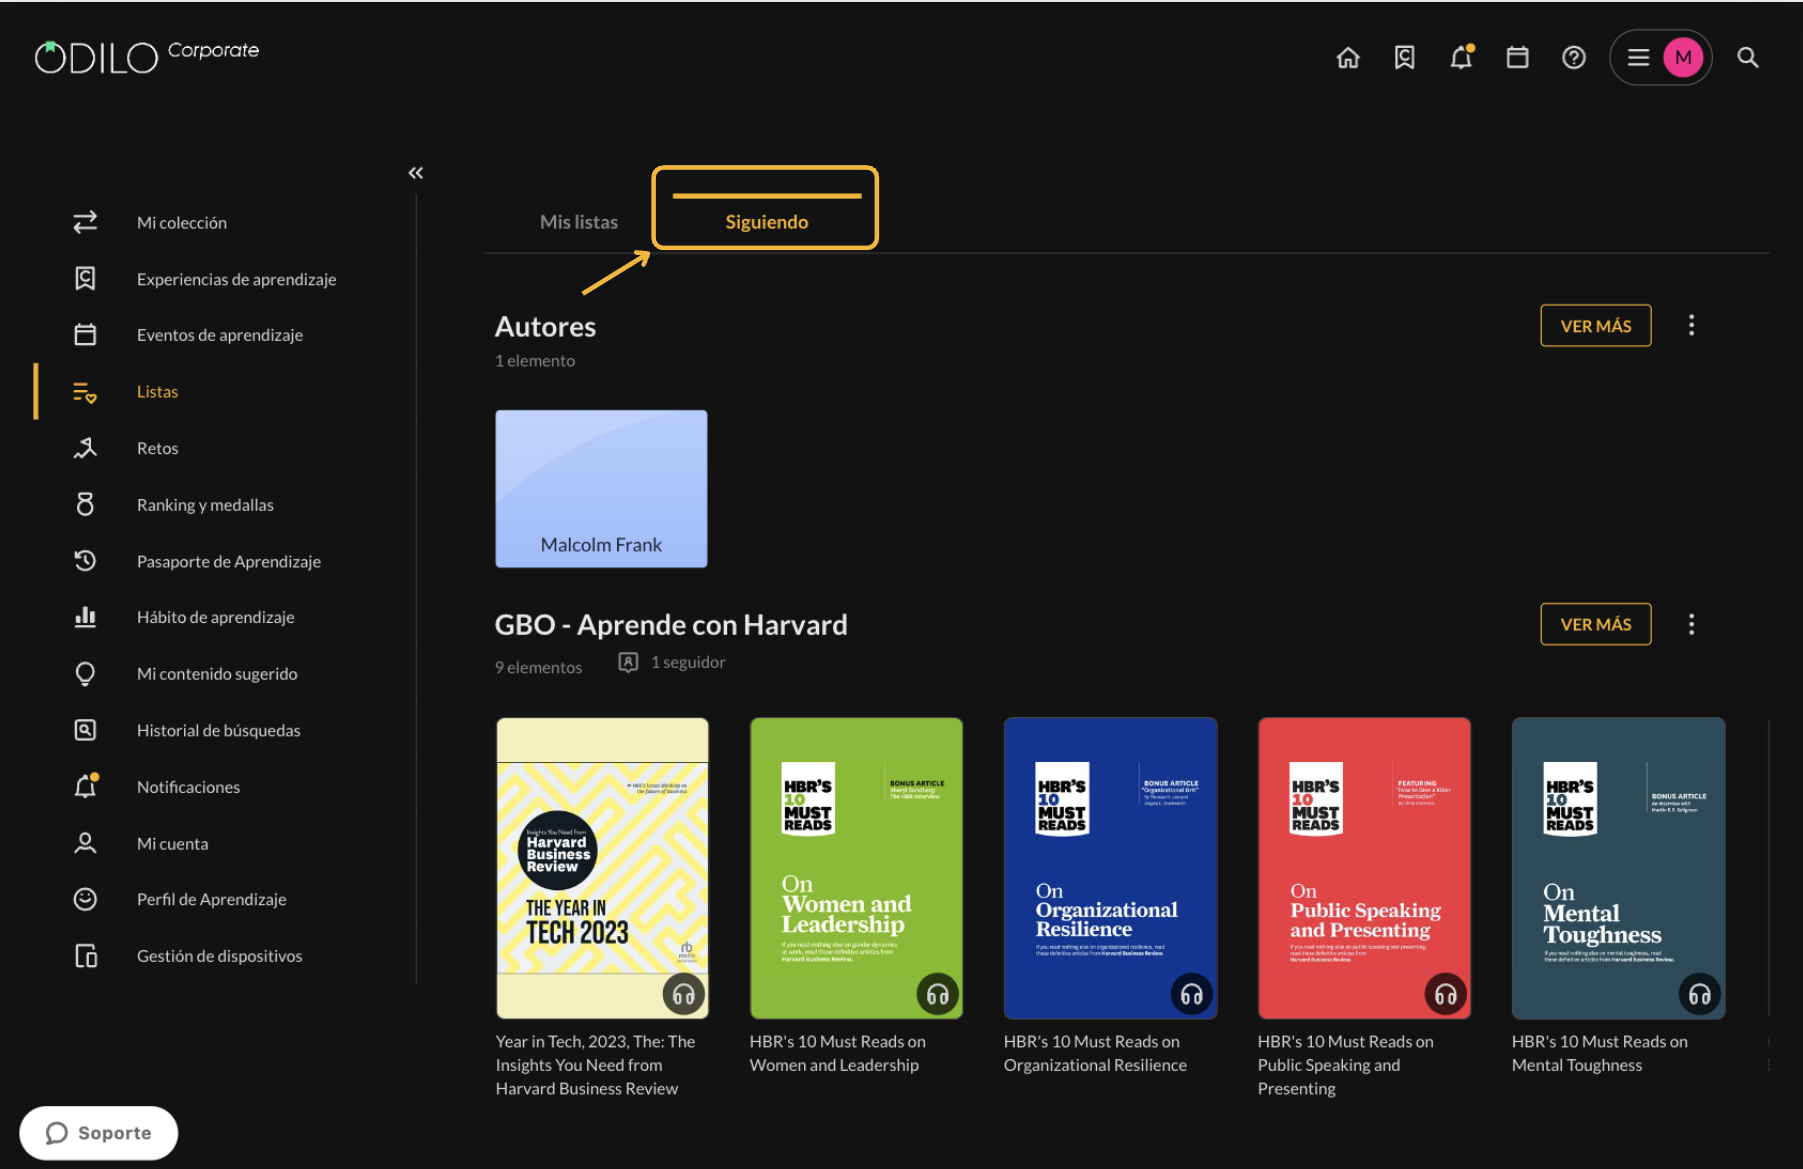Image resolution: width=1803 pixels, height=1169 pixels.
Task: Open notifications bell in top bar
Action: [x=1462, y=57]
